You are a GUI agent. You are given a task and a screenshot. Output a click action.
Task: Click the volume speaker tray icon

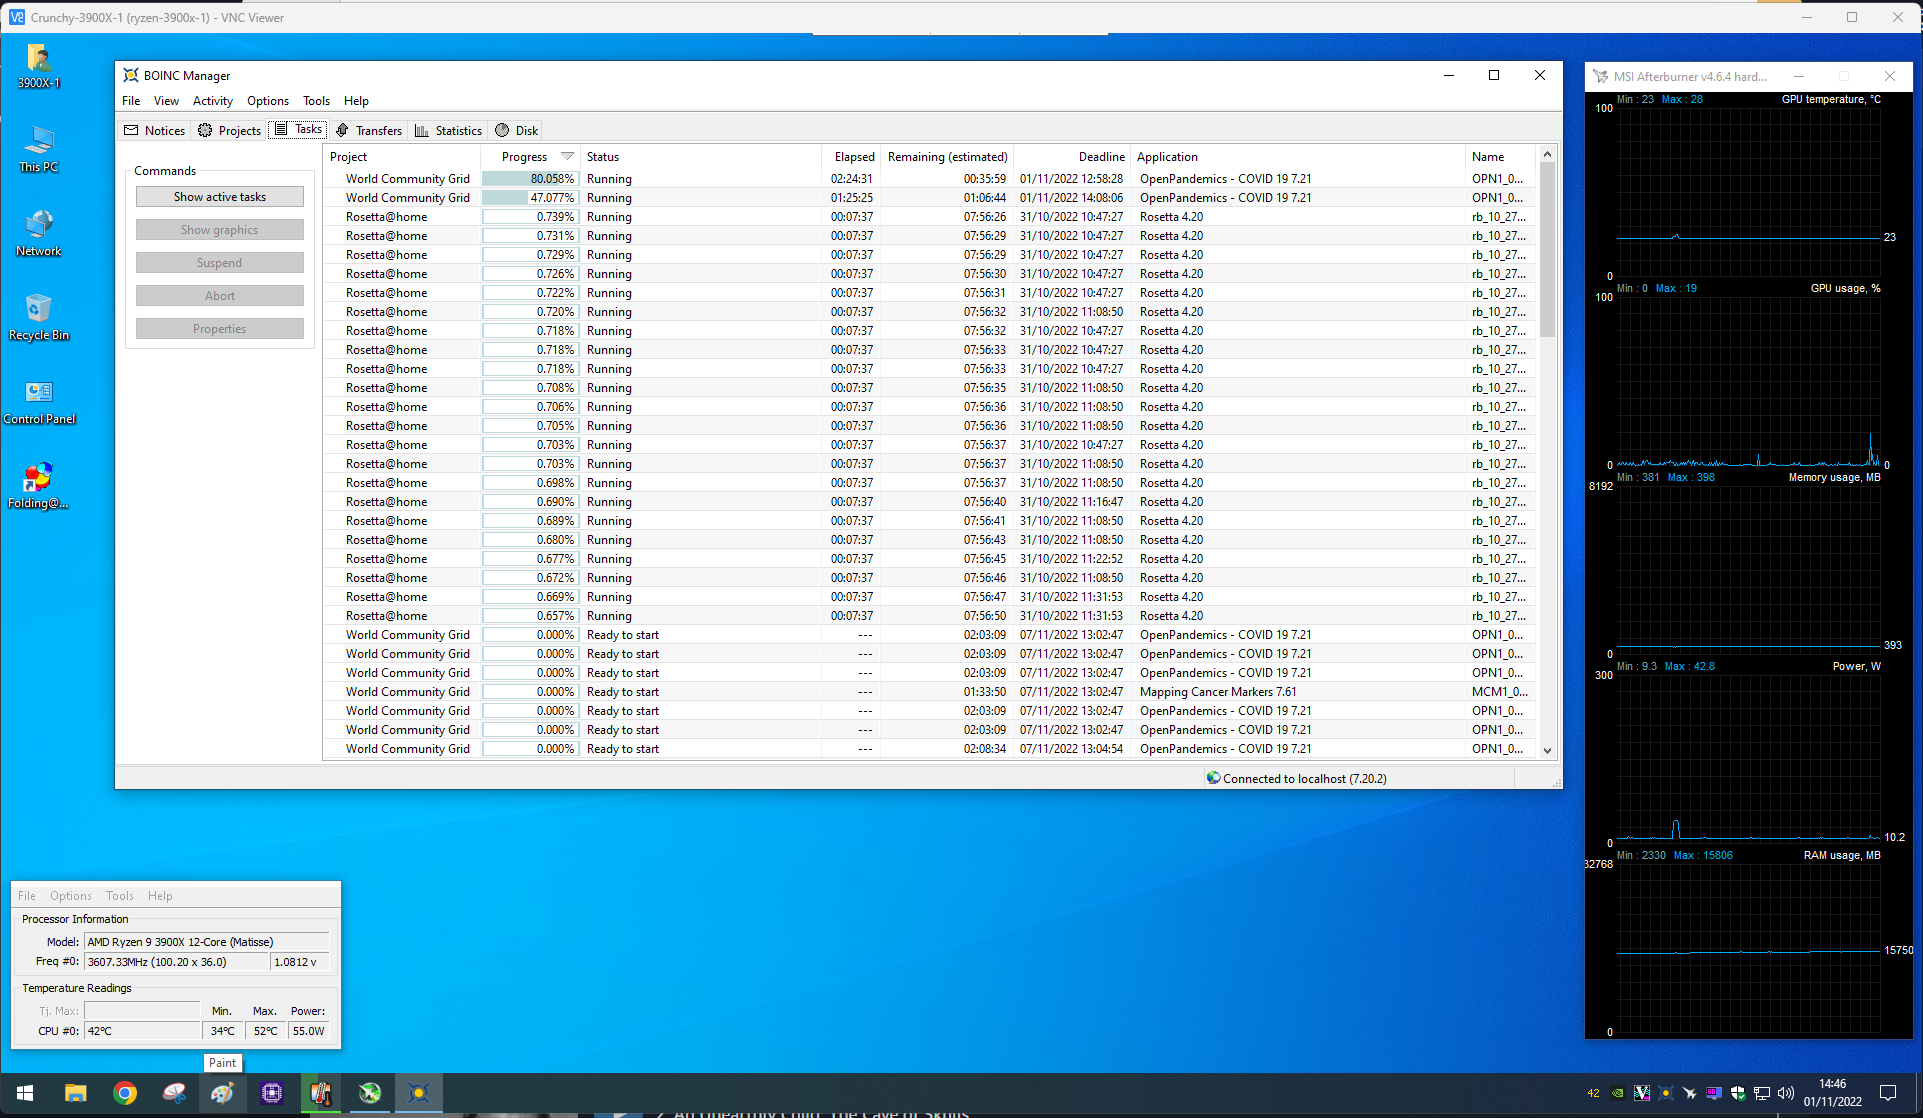point(1785,1093)
